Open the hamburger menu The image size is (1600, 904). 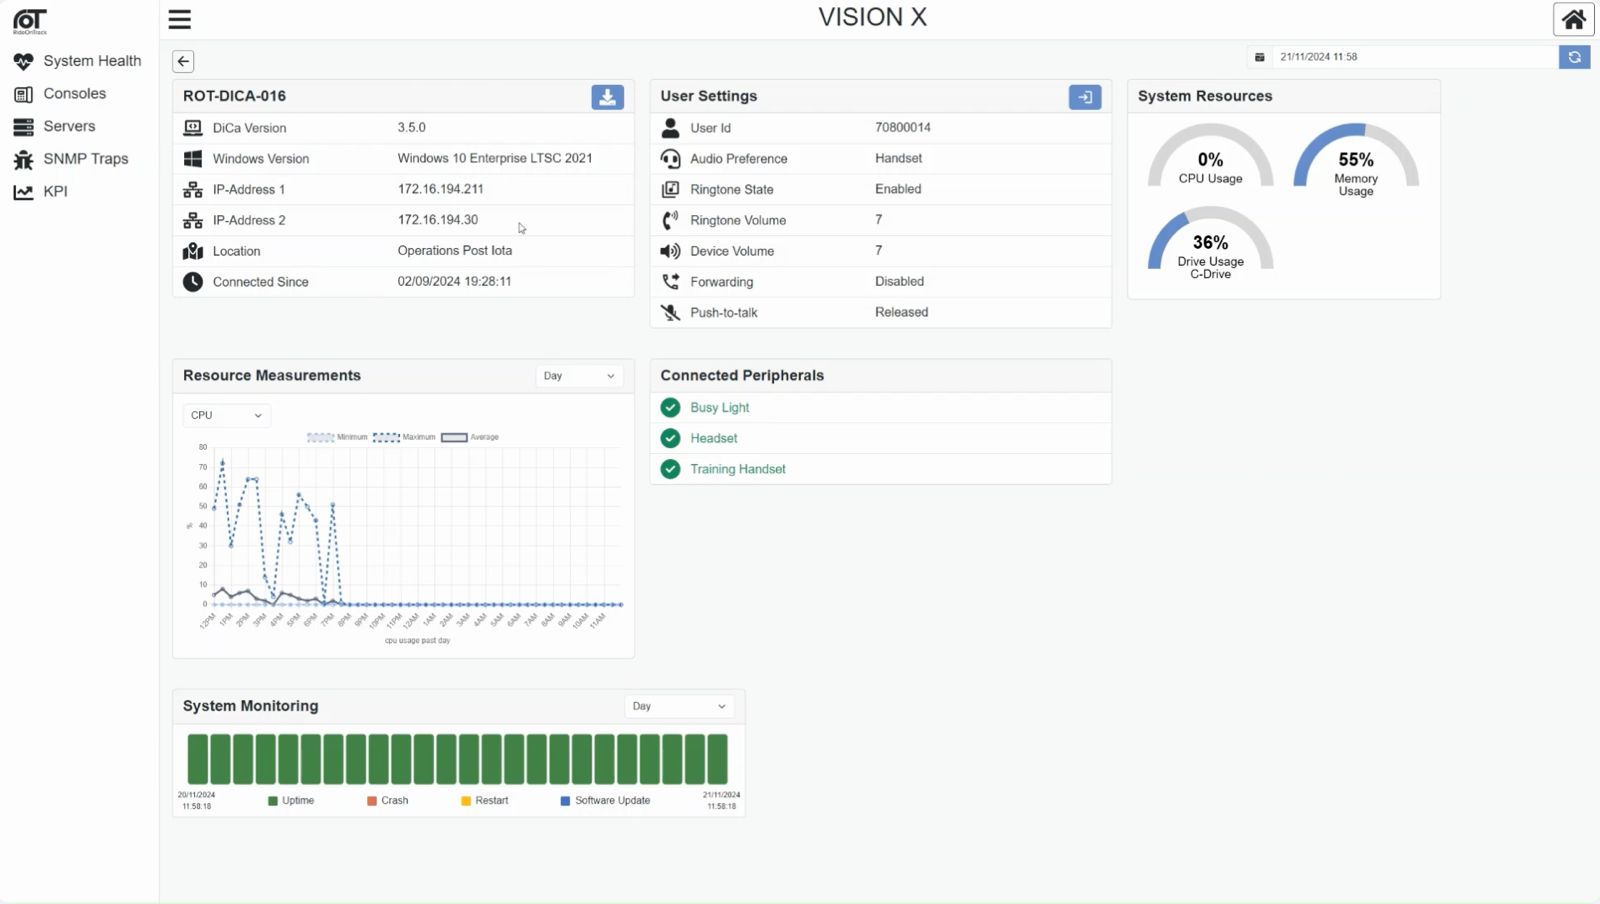click(180, 19)
